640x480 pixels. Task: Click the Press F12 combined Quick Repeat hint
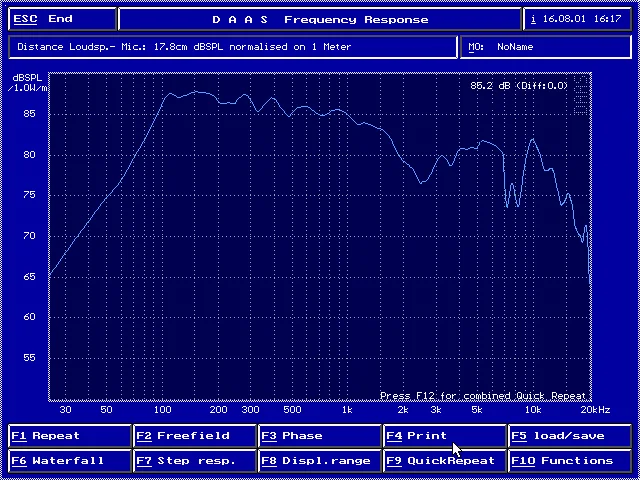tap(483, 396)
